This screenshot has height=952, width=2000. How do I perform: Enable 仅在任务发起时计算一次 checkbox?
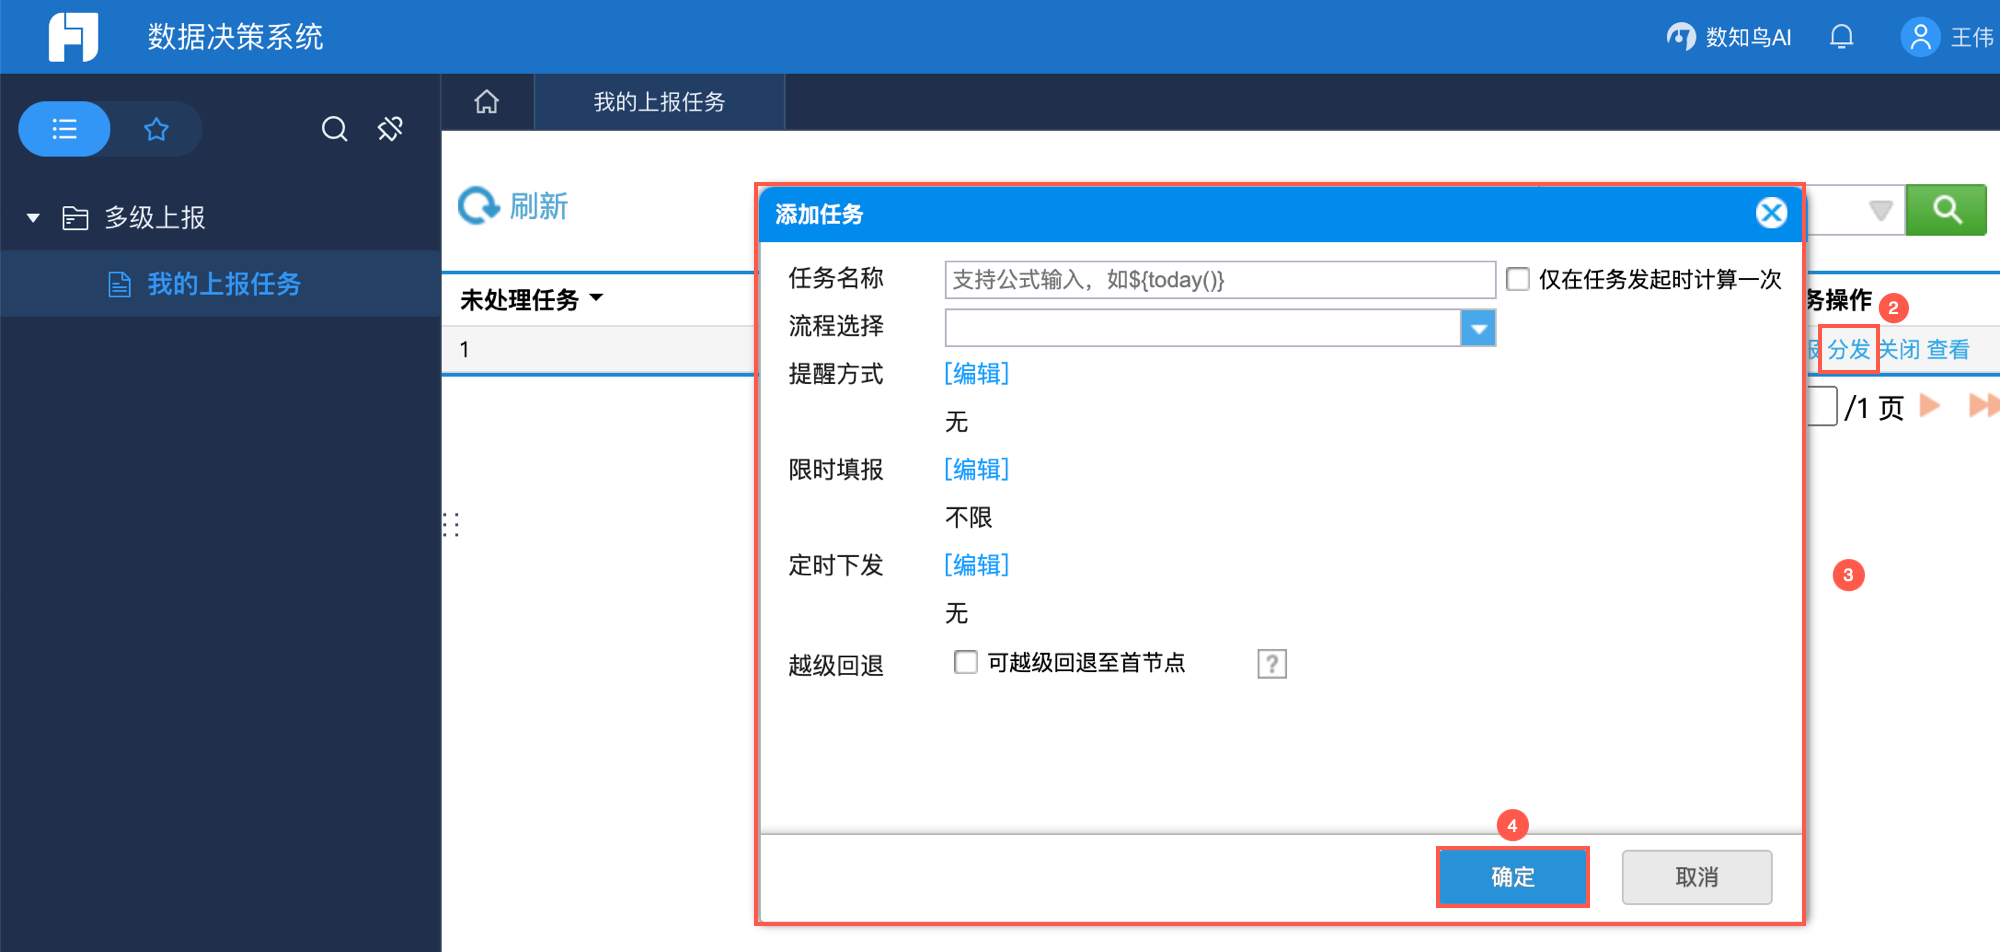(1517, 279)
